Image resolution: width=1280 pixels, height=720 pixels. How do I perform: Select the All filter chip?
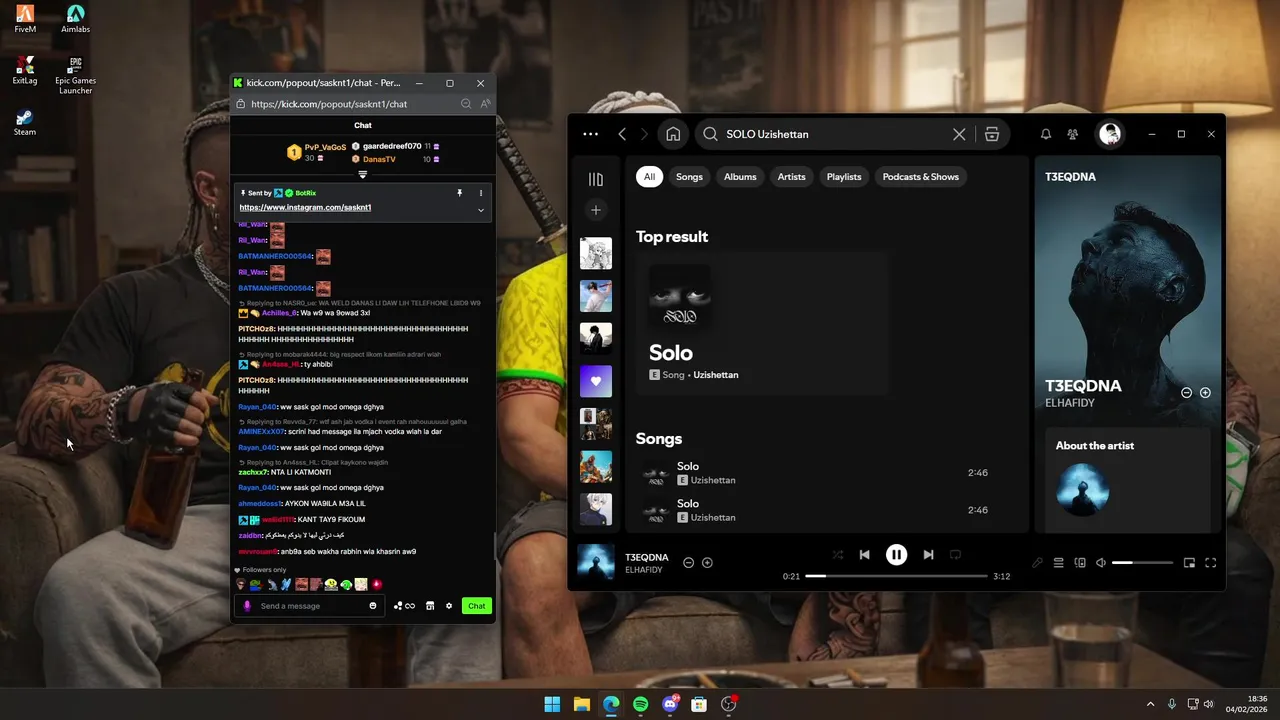tap(649, 177)
